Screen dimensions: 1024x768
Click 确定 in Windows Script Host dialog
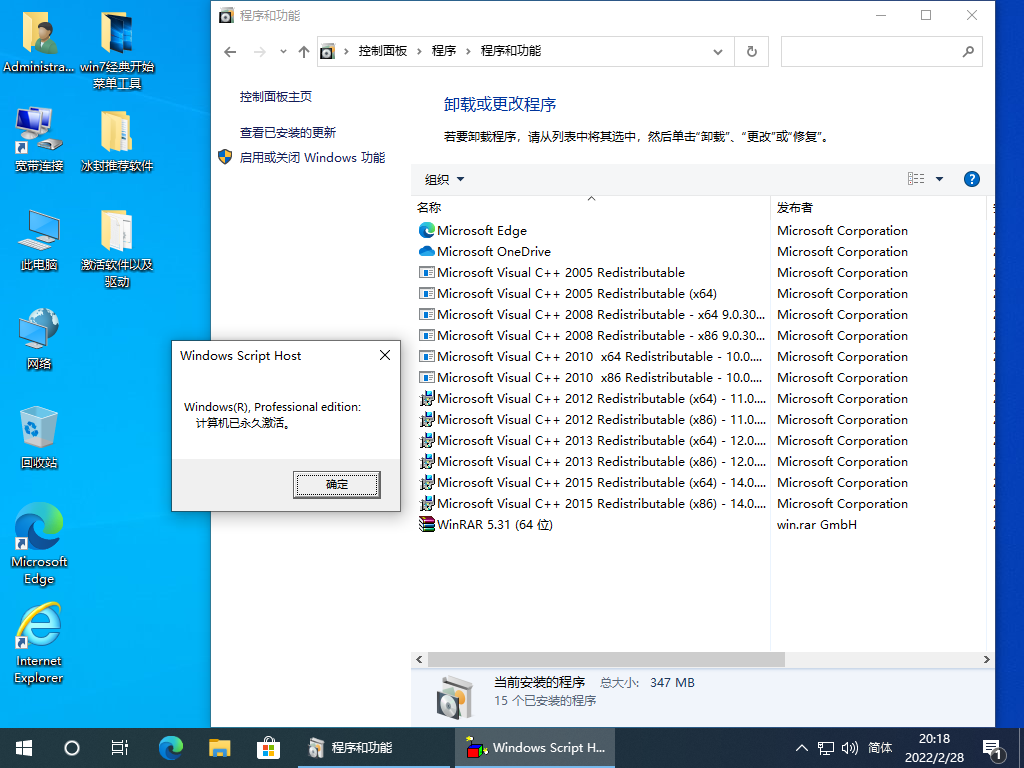[336, 485]
